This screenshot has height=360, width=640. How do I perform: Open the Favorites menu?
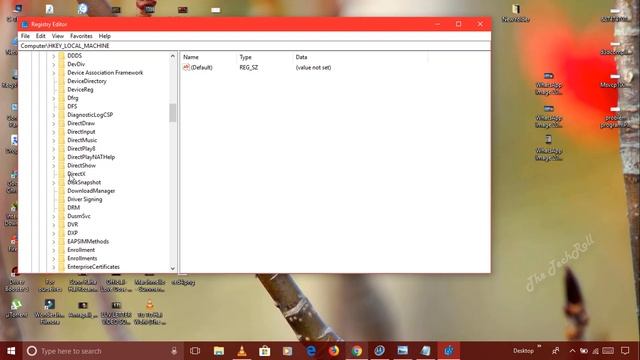pos(81,36)
